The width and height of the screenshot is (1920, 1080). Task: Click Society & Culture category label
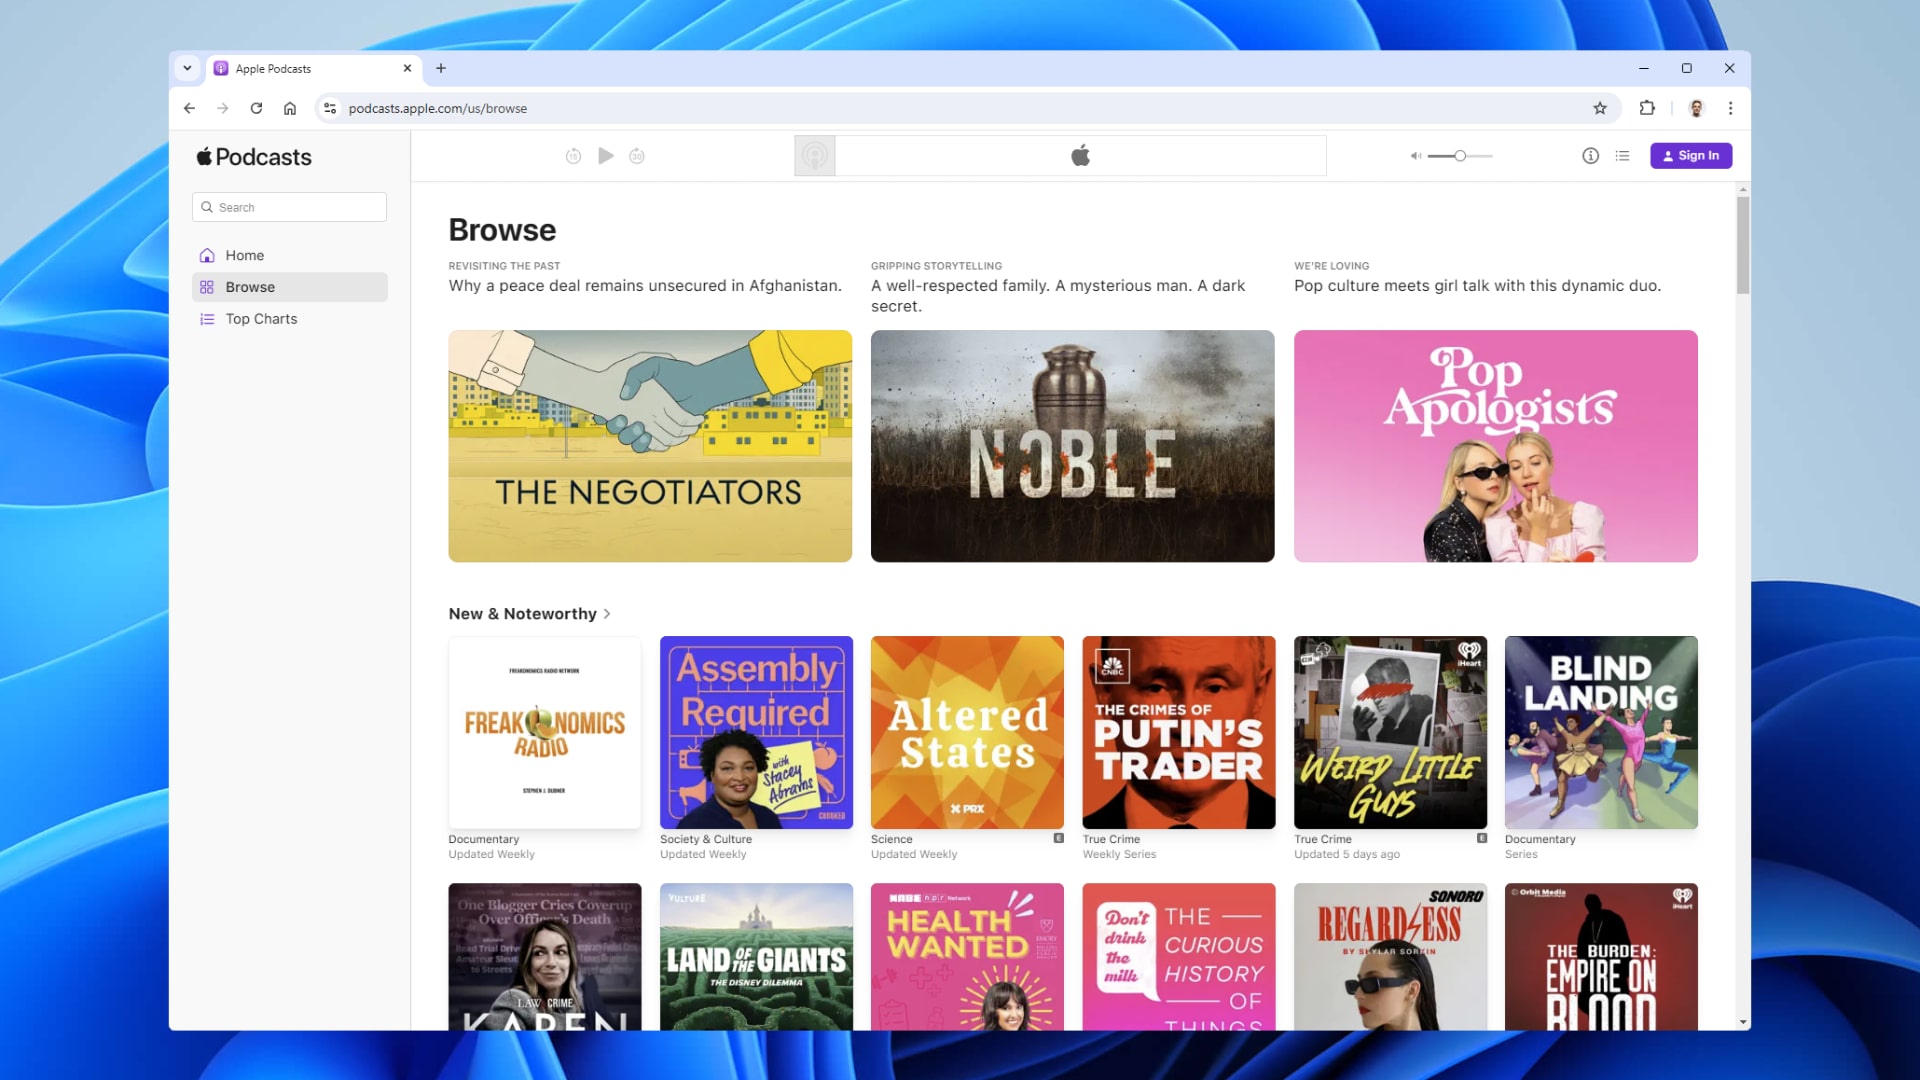coord(705,840)
